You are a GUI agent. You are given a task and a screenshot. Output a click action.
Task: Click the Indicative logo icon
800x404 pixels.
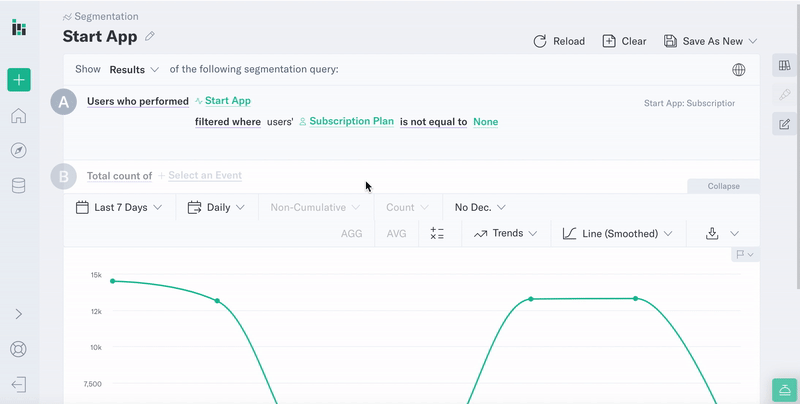click(19, 28)
